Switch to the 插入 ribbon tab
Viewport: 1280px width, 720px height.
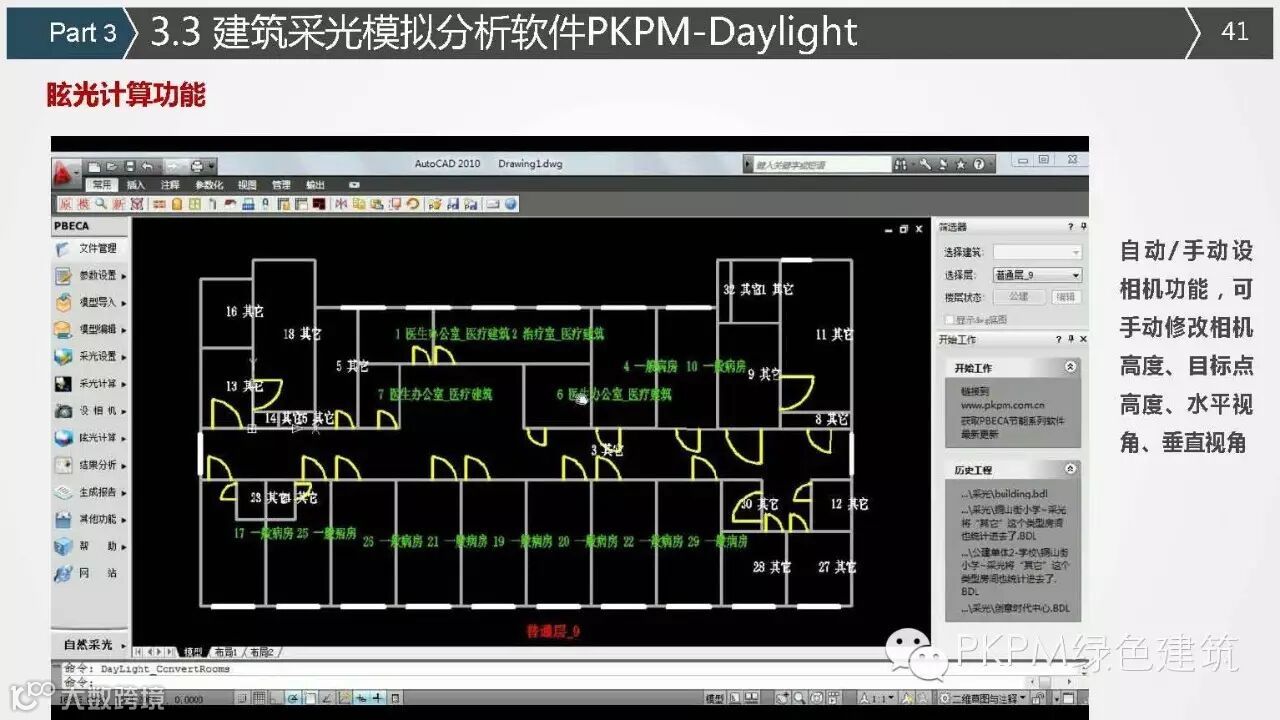136,185
